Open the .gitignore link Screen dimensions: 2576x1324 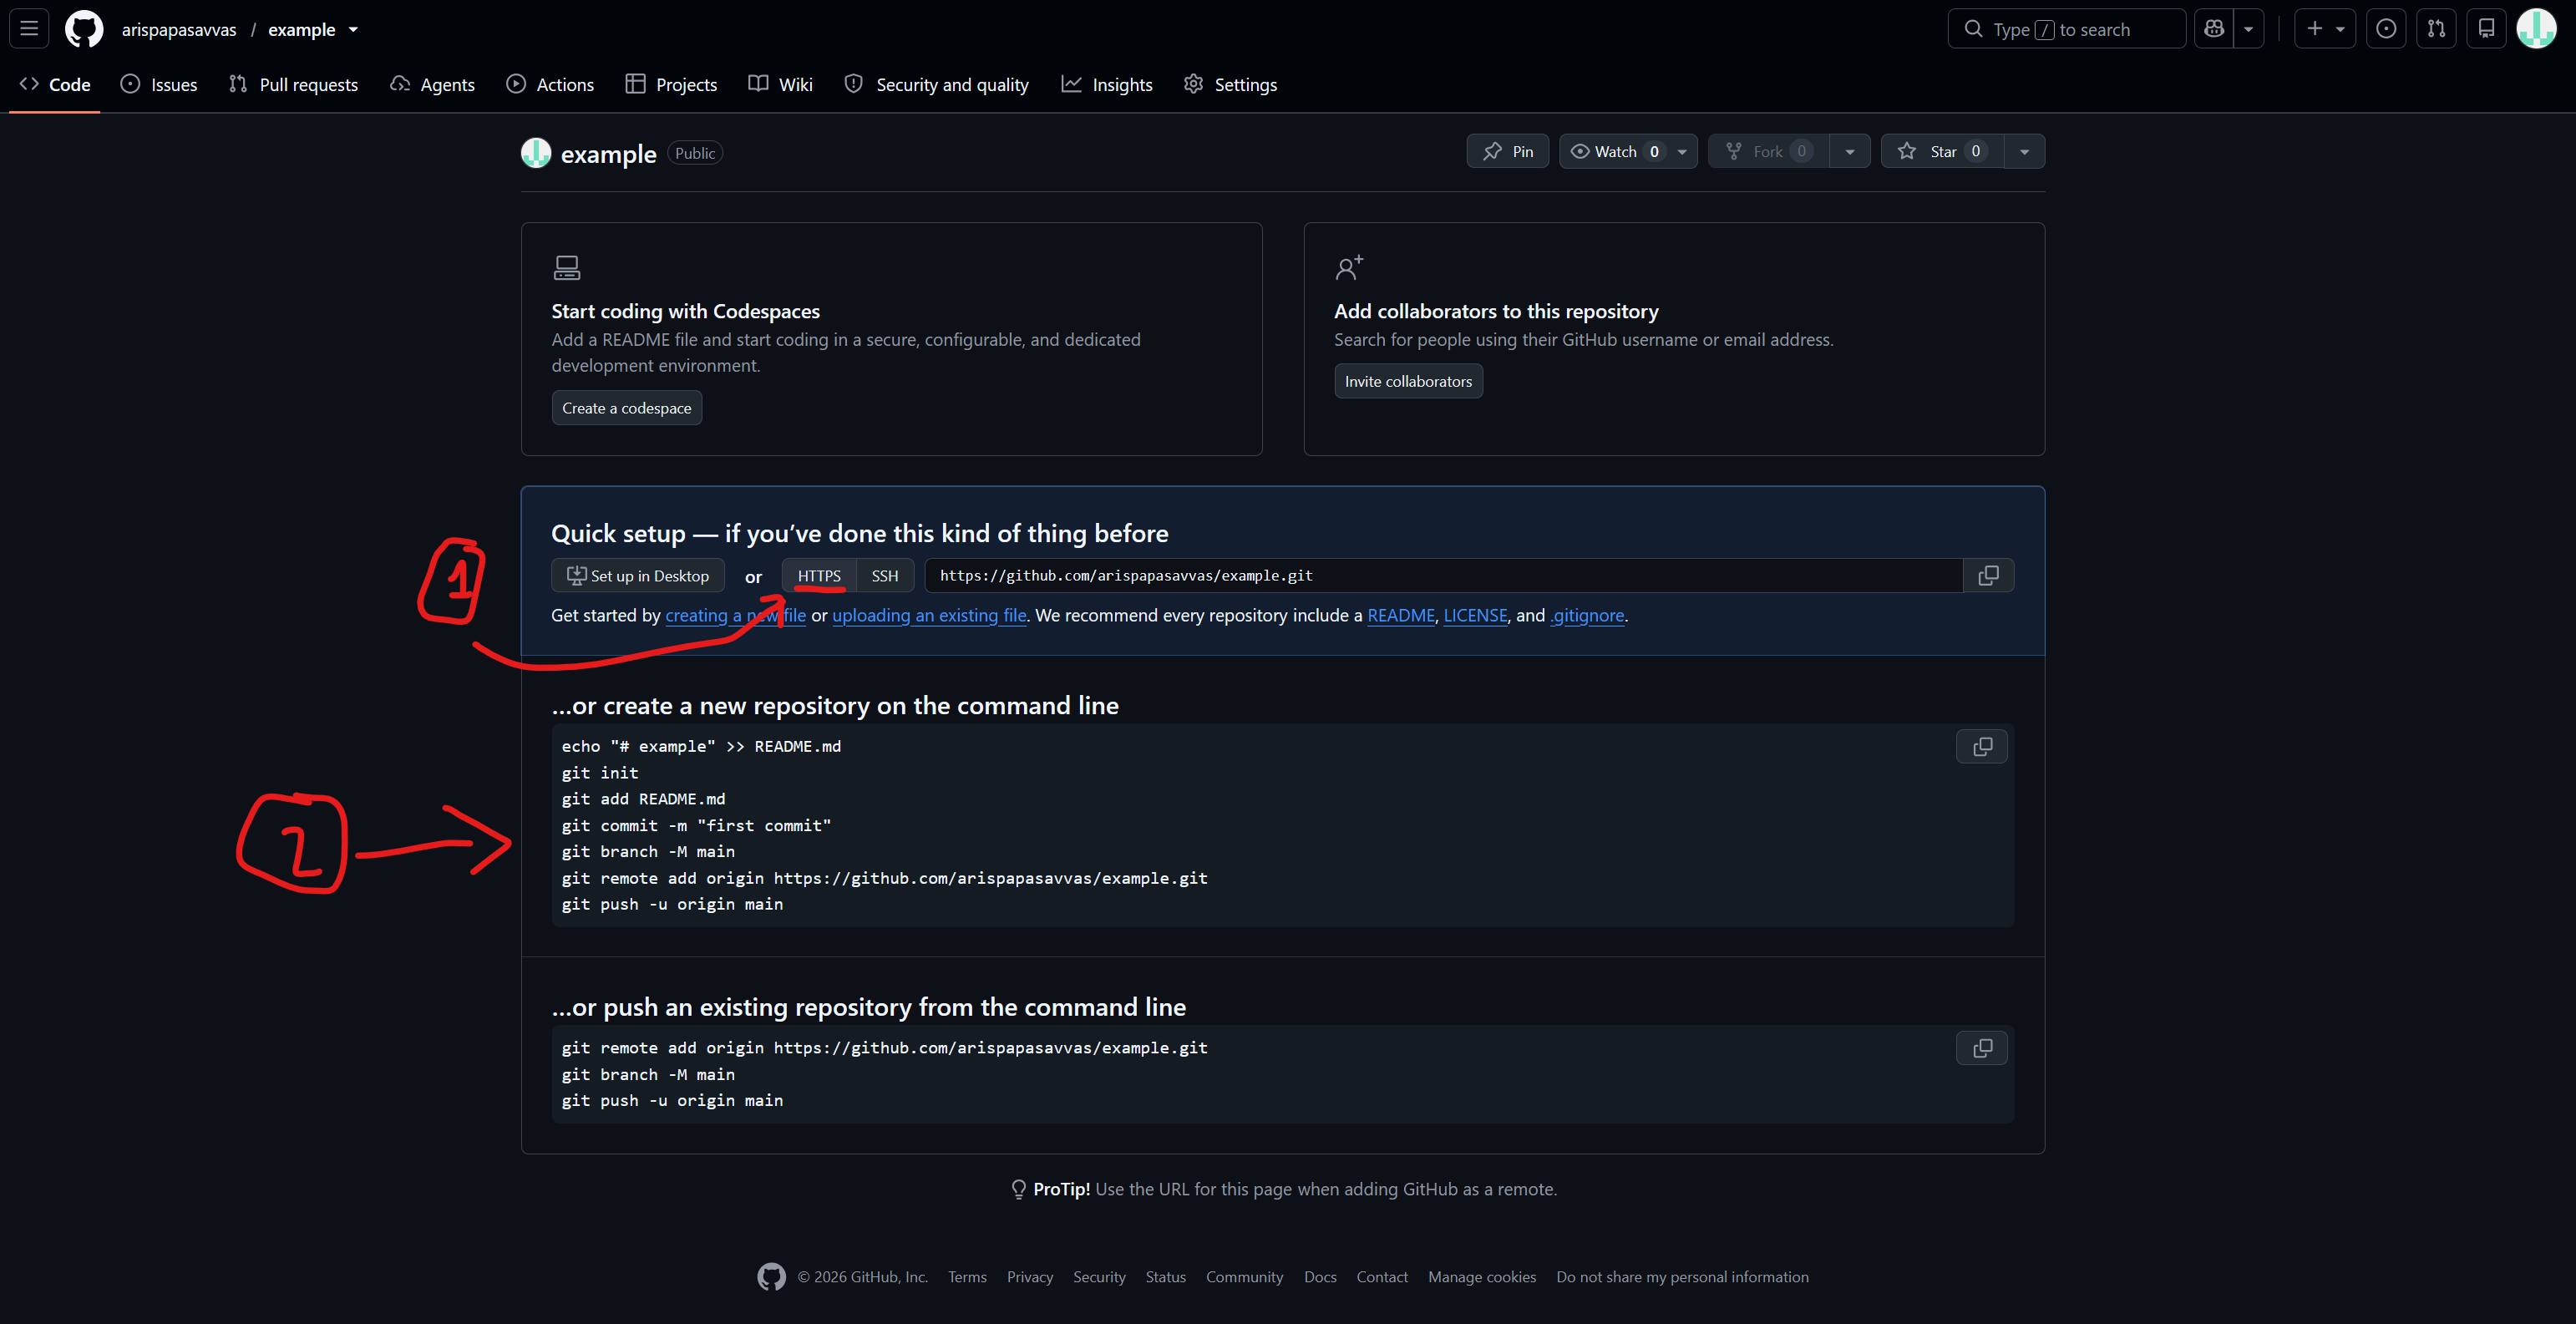1587,615
